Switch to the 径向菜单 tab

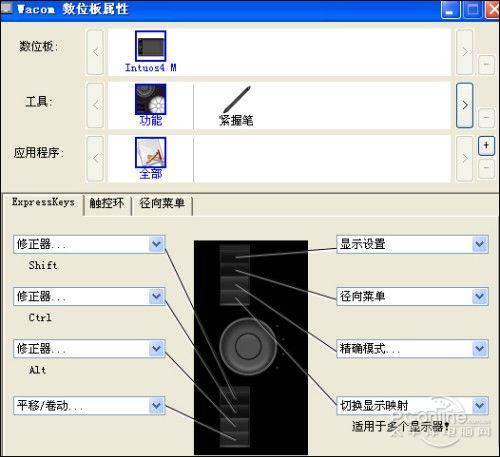pyautogui.click(x=162, y=203)
